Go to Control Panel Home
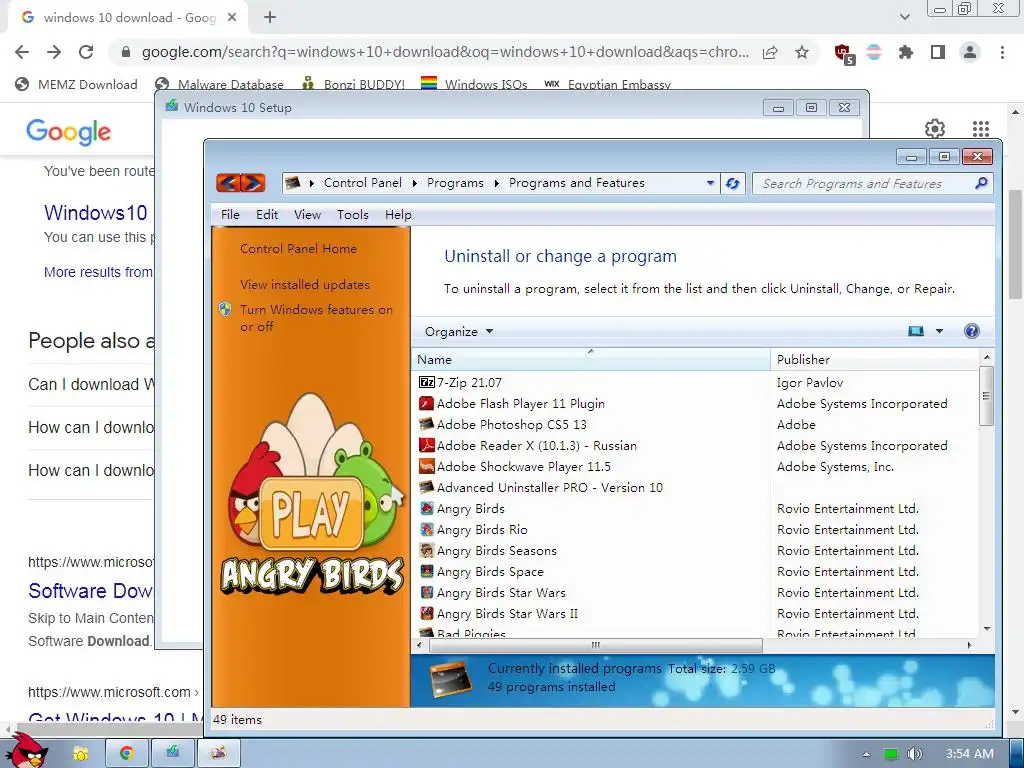 298,249
